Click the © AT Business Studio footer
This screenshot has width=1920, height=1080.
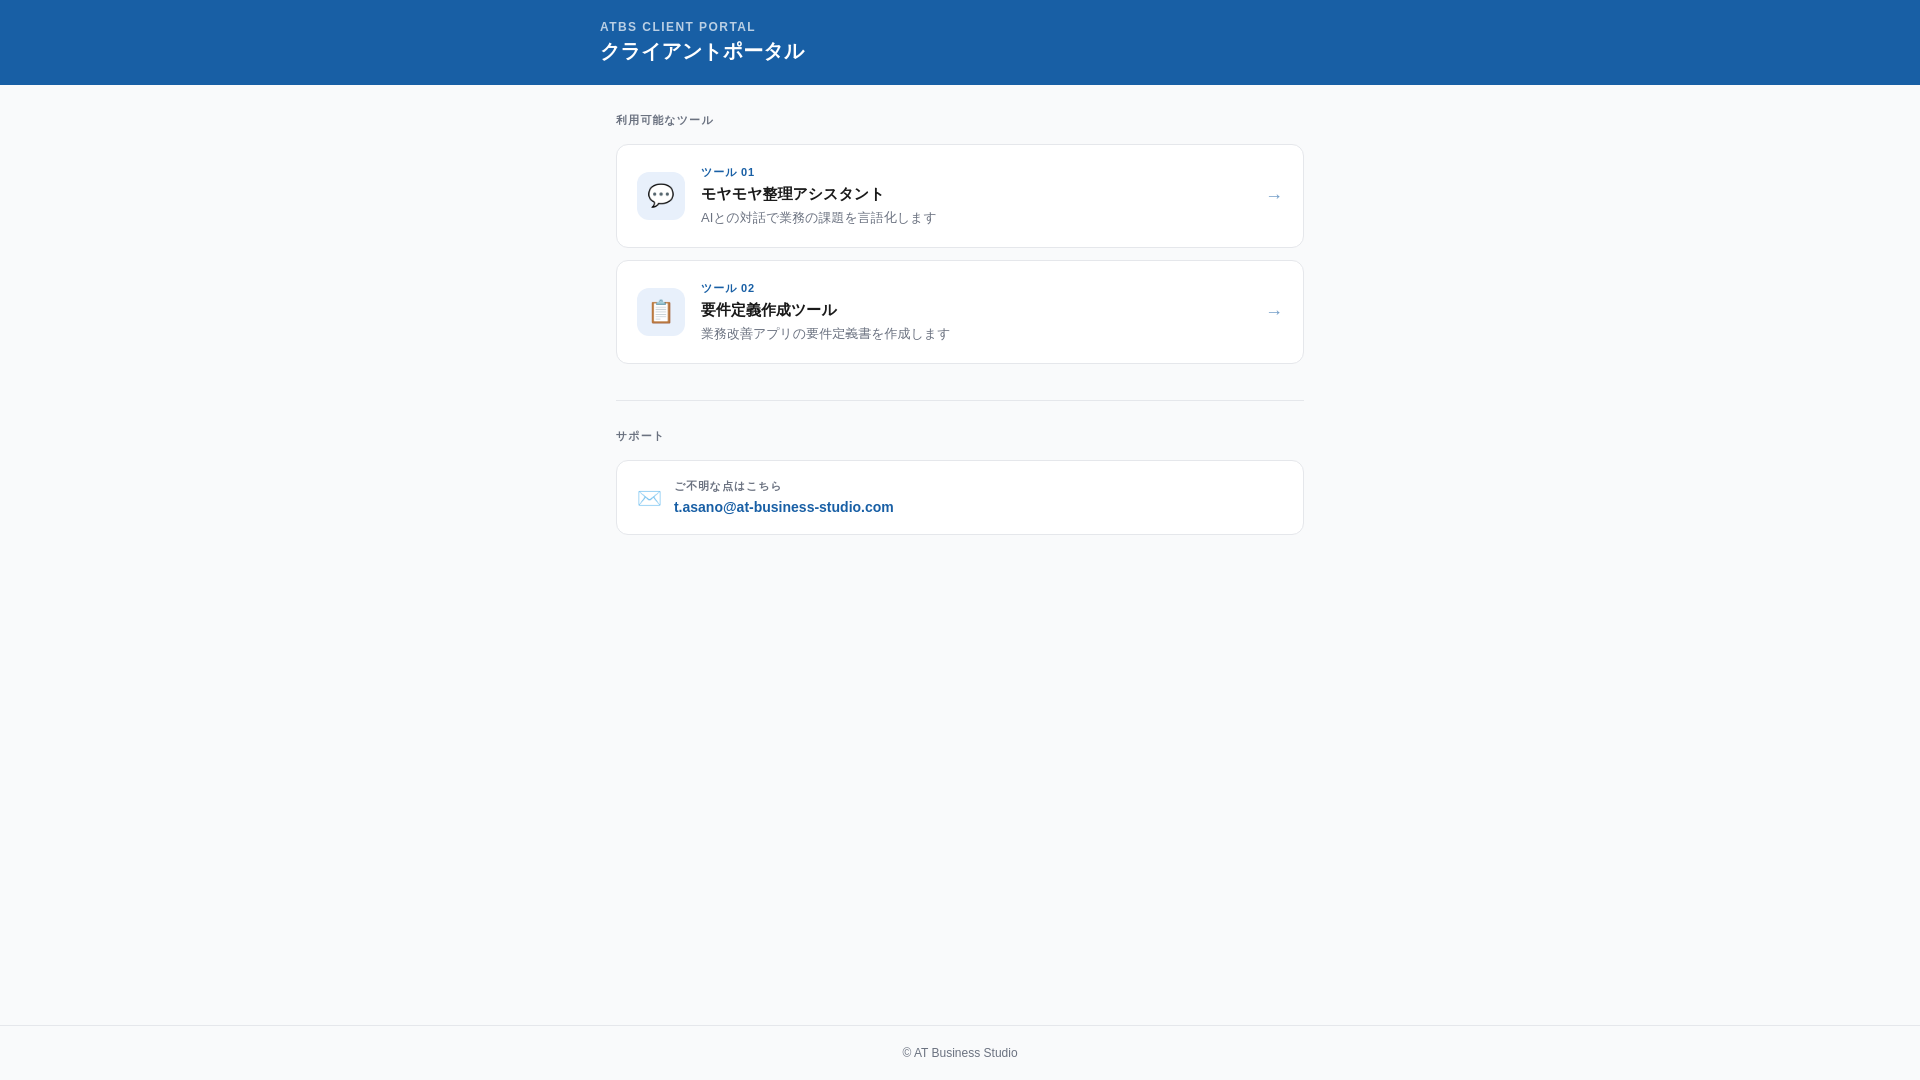960,1053
